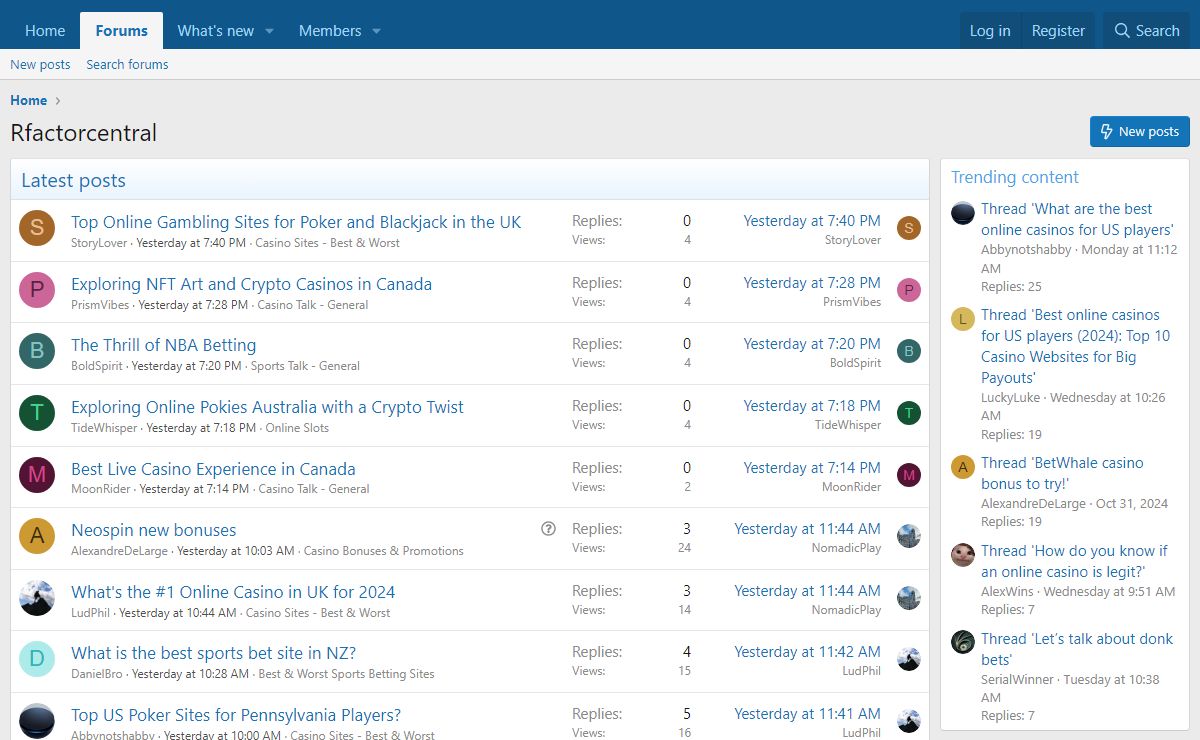Click SerialWinner's avatar in Trending content
This screenshot has height=740, width=1200.
[x=963, y=642]
